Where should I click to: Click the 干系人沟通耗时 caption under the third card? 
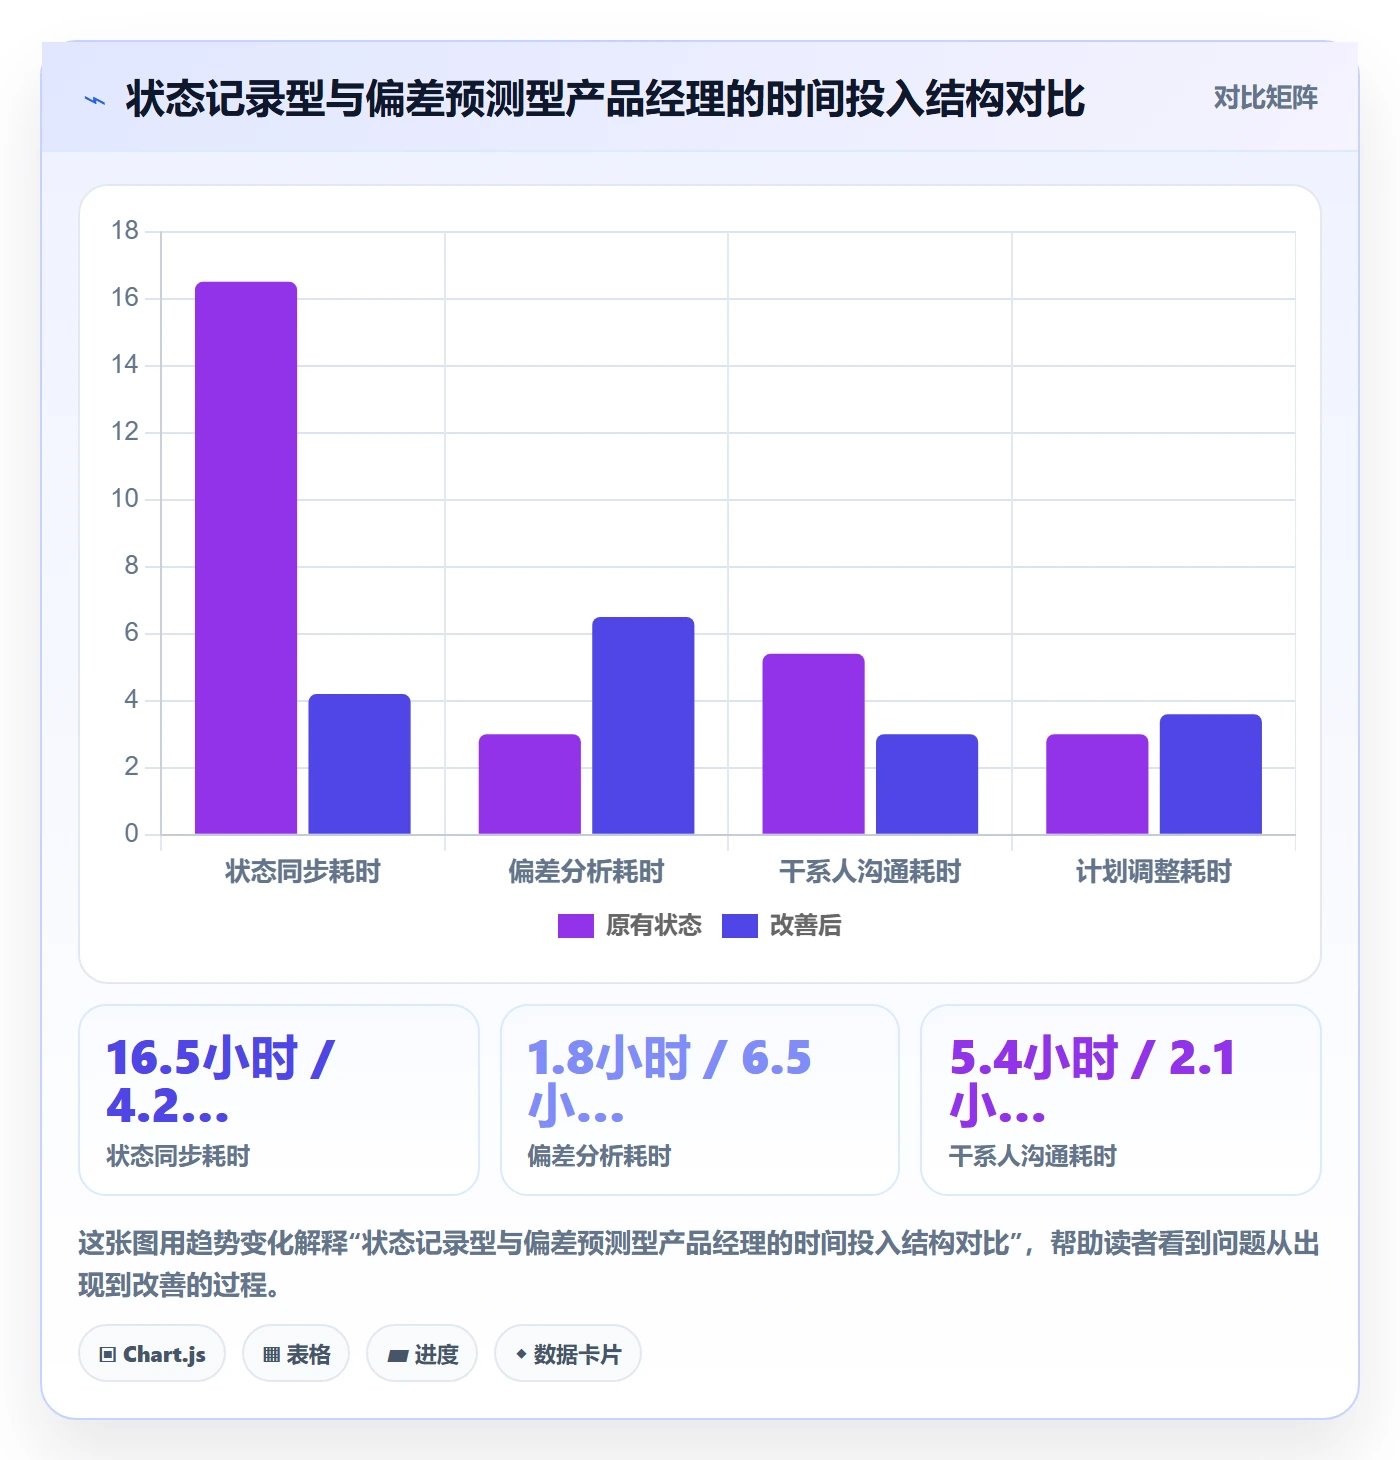(x=1033, y=1156)
